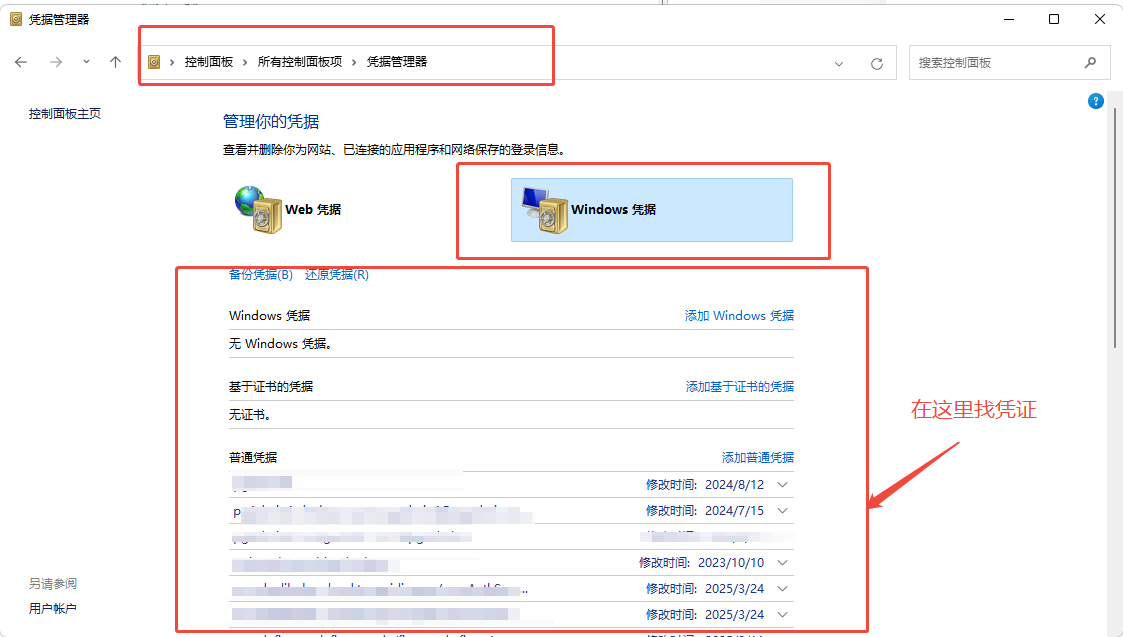Focus the 搜索控制面板 search field
This screenshot has width=1123, height=637.
[1009, 63]
